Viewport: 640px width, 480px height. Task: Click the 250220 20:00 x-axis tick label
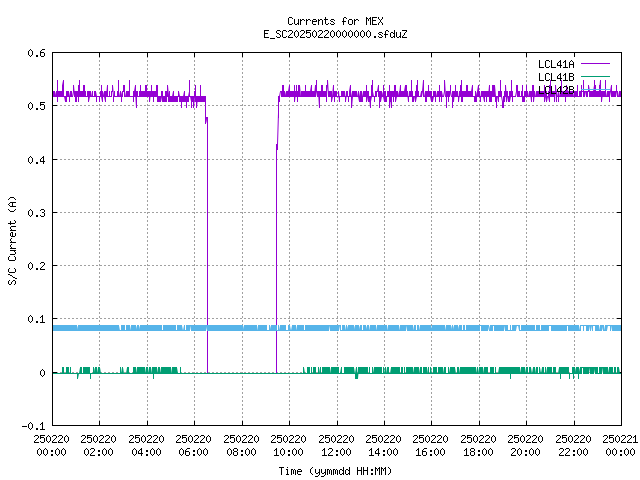pyautogui.click(x=525, y=445)
